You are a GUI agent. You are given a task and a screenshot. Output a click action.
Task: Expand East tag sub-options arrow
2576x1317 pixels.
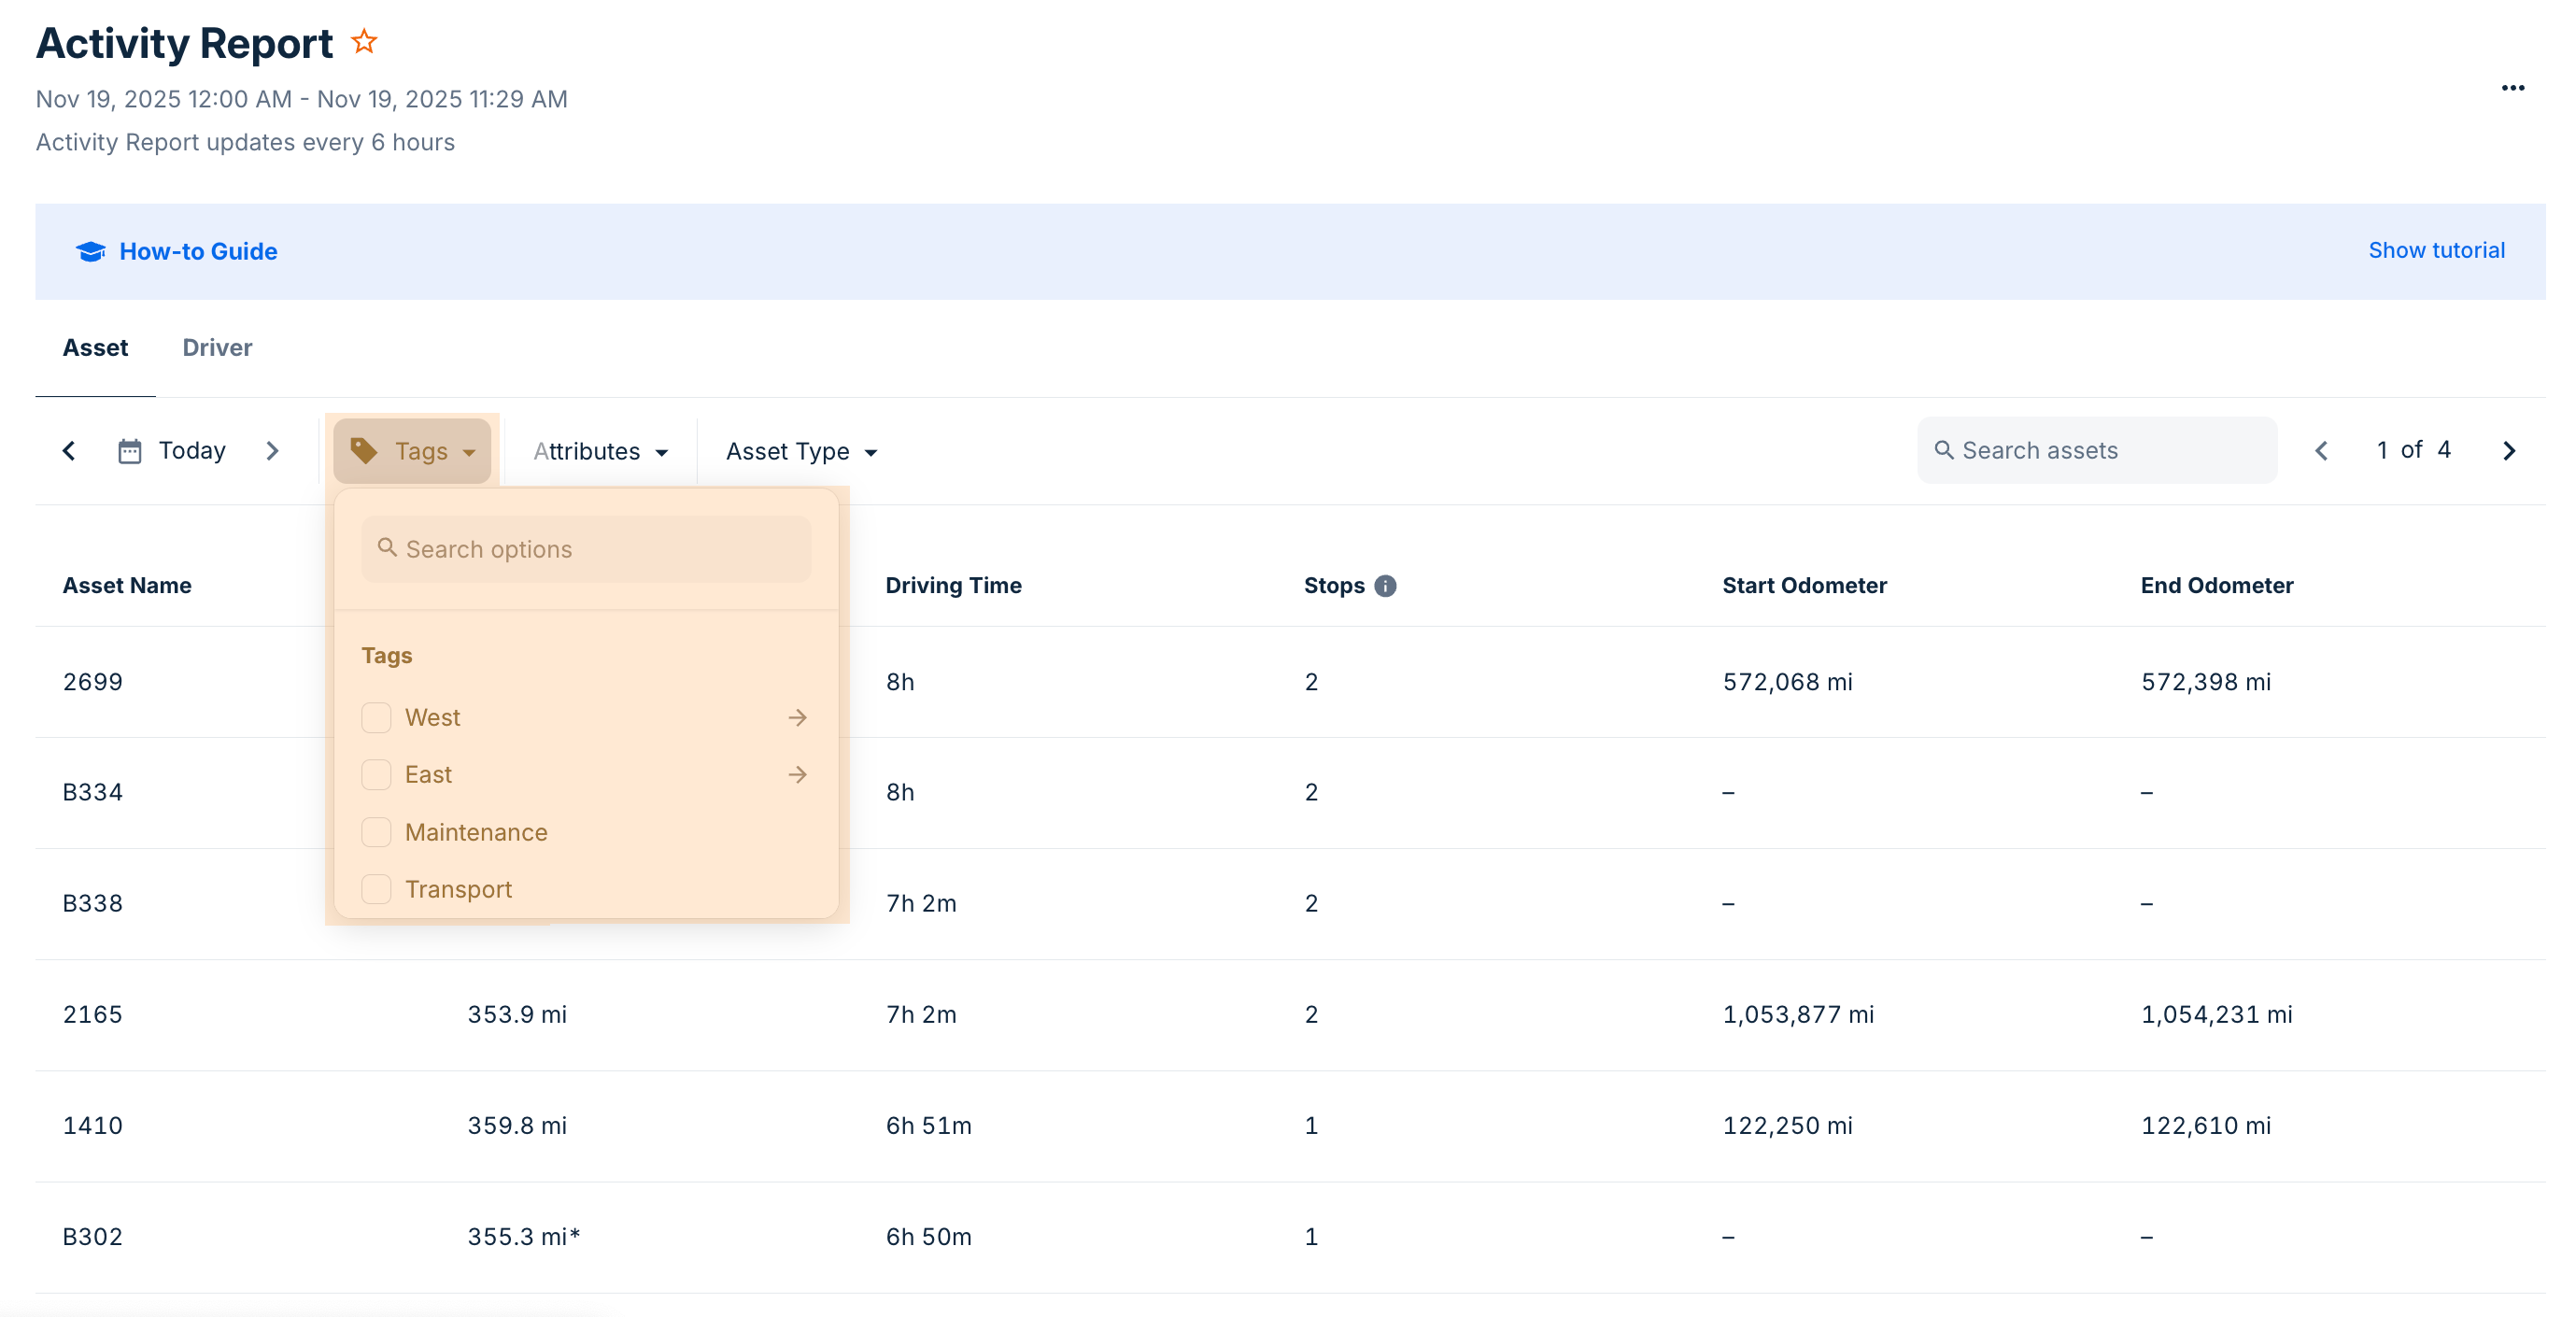(x=797, y=774)
